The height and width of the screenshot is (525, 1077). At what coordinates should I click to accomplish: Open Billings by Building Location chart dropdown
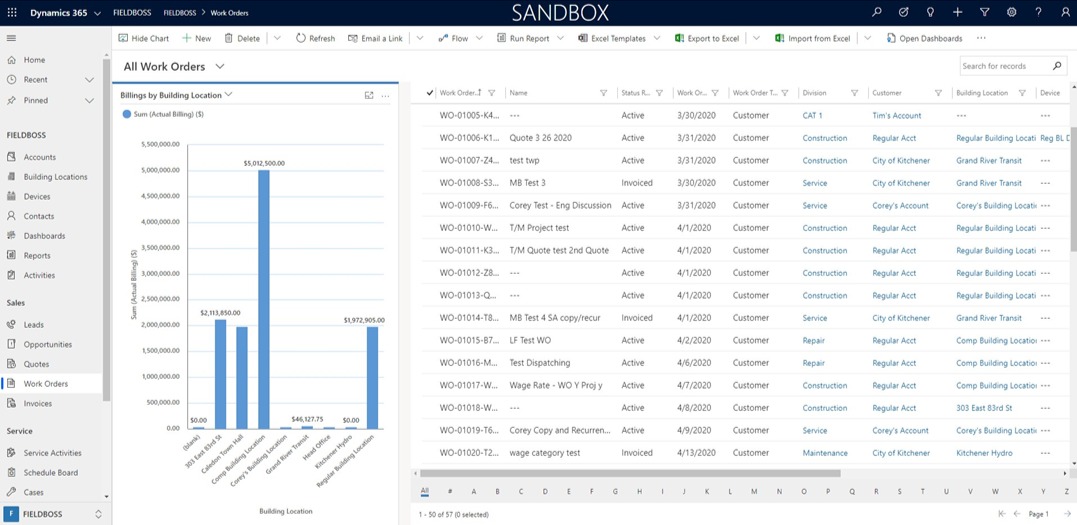(228, 95)
